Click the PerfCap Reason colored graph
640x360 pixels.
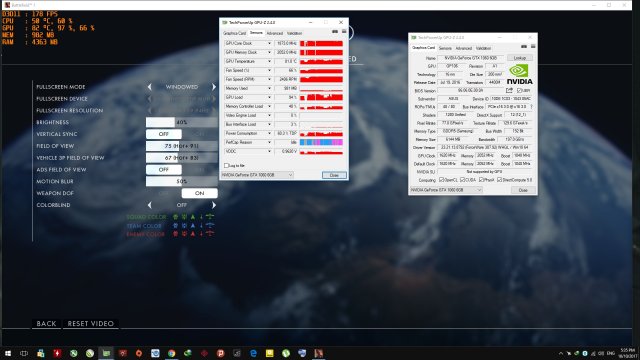click(321, 142)
